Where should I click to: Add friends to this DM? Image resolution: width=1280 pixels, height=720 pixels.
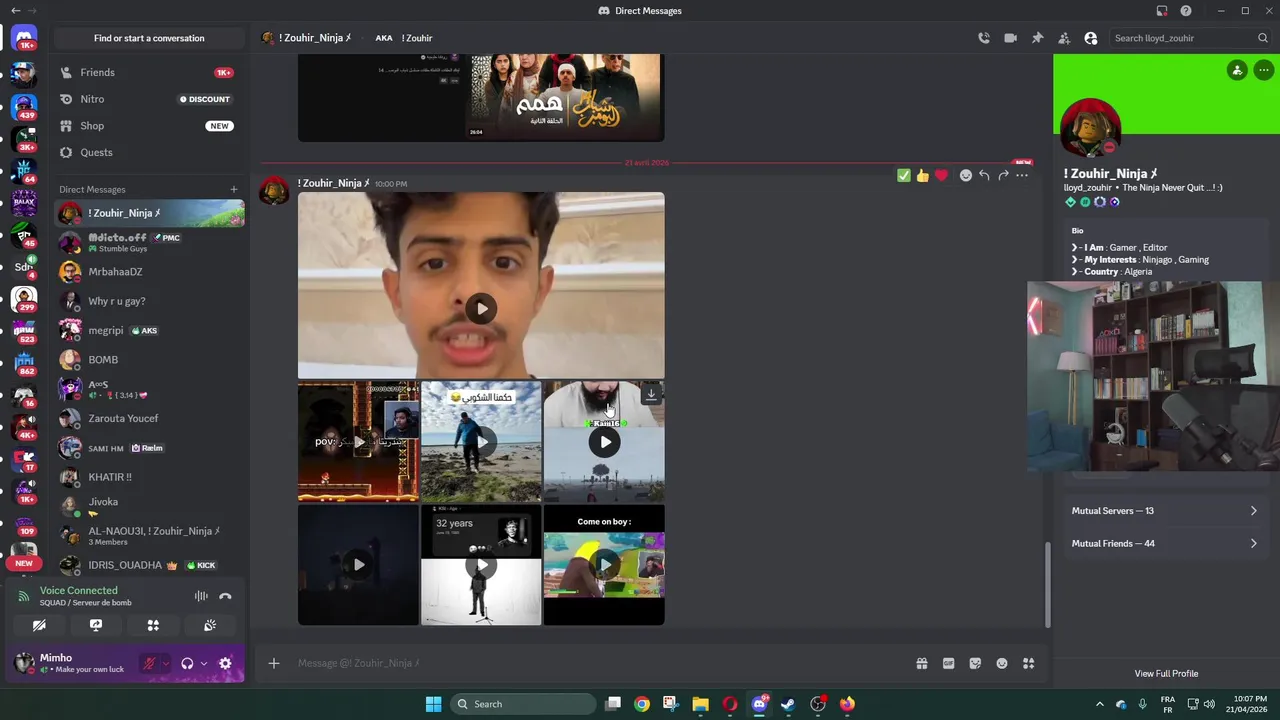click(1064, 38)
